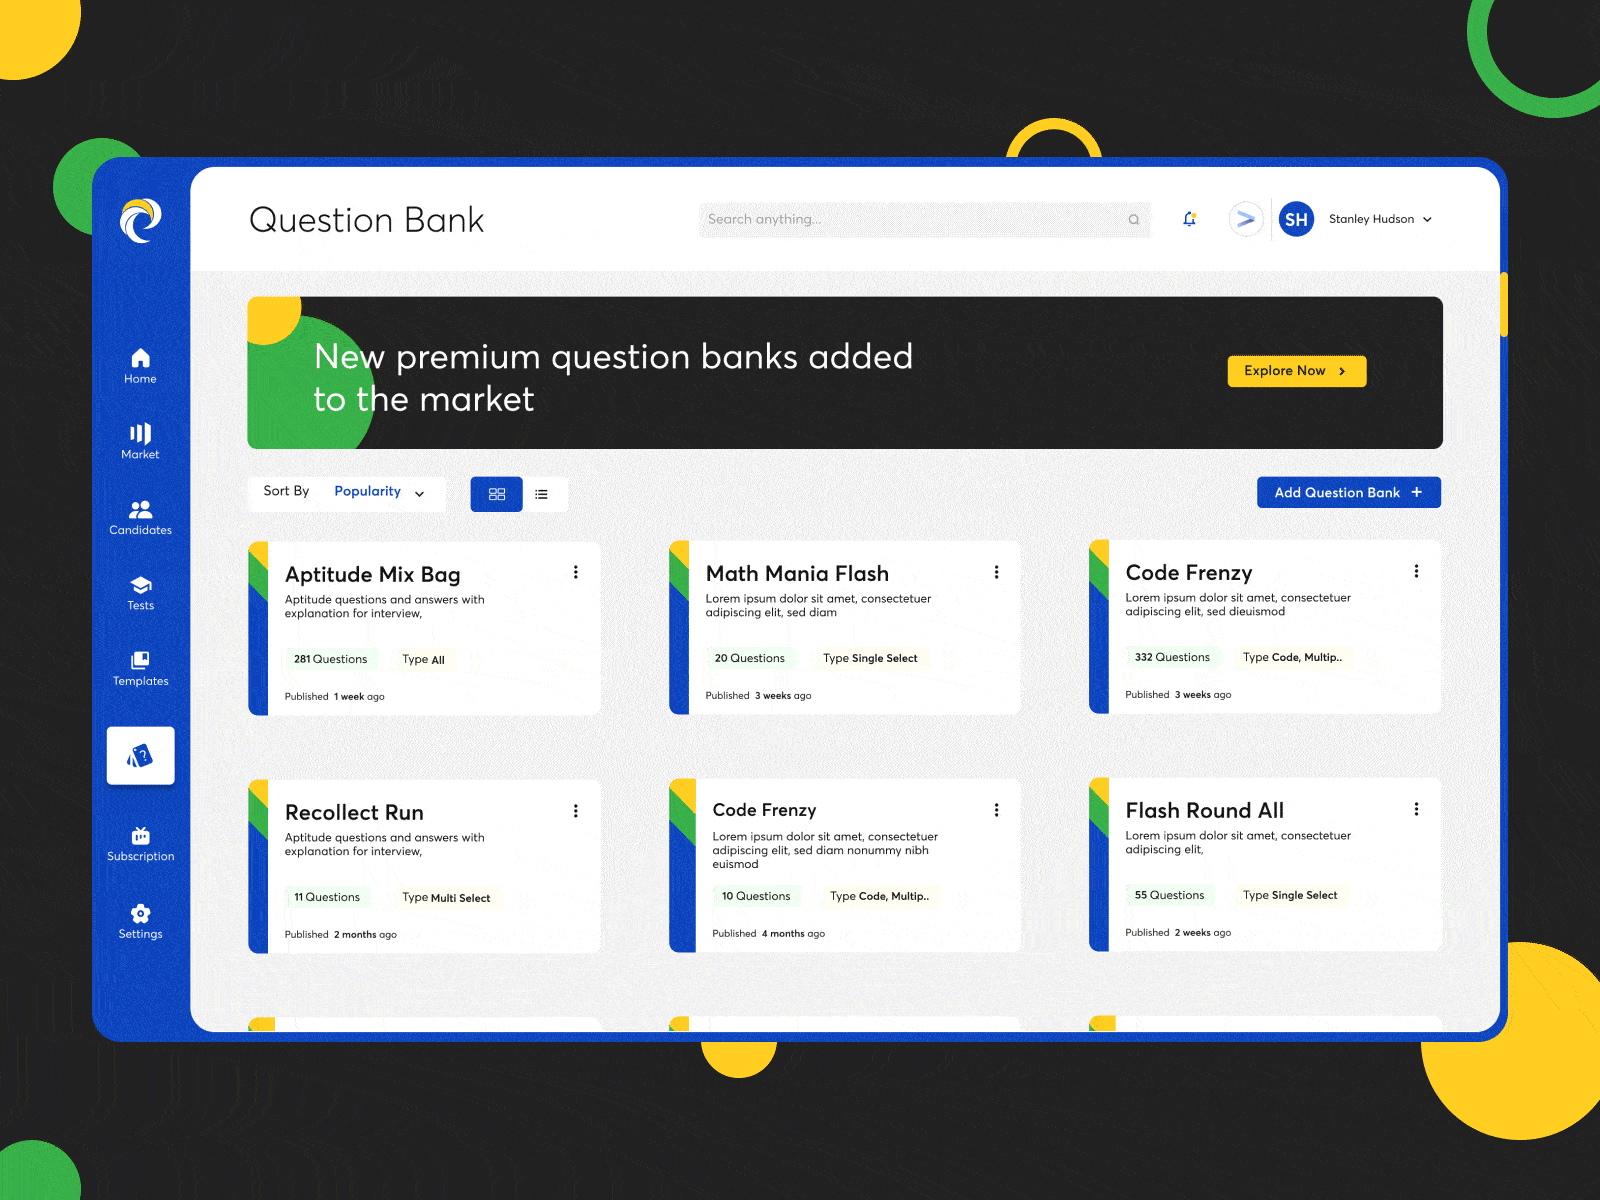The image size is (1600, 1200).
Task: Click Type Single Select on Math Mania Flash
Action: point(870,658)
